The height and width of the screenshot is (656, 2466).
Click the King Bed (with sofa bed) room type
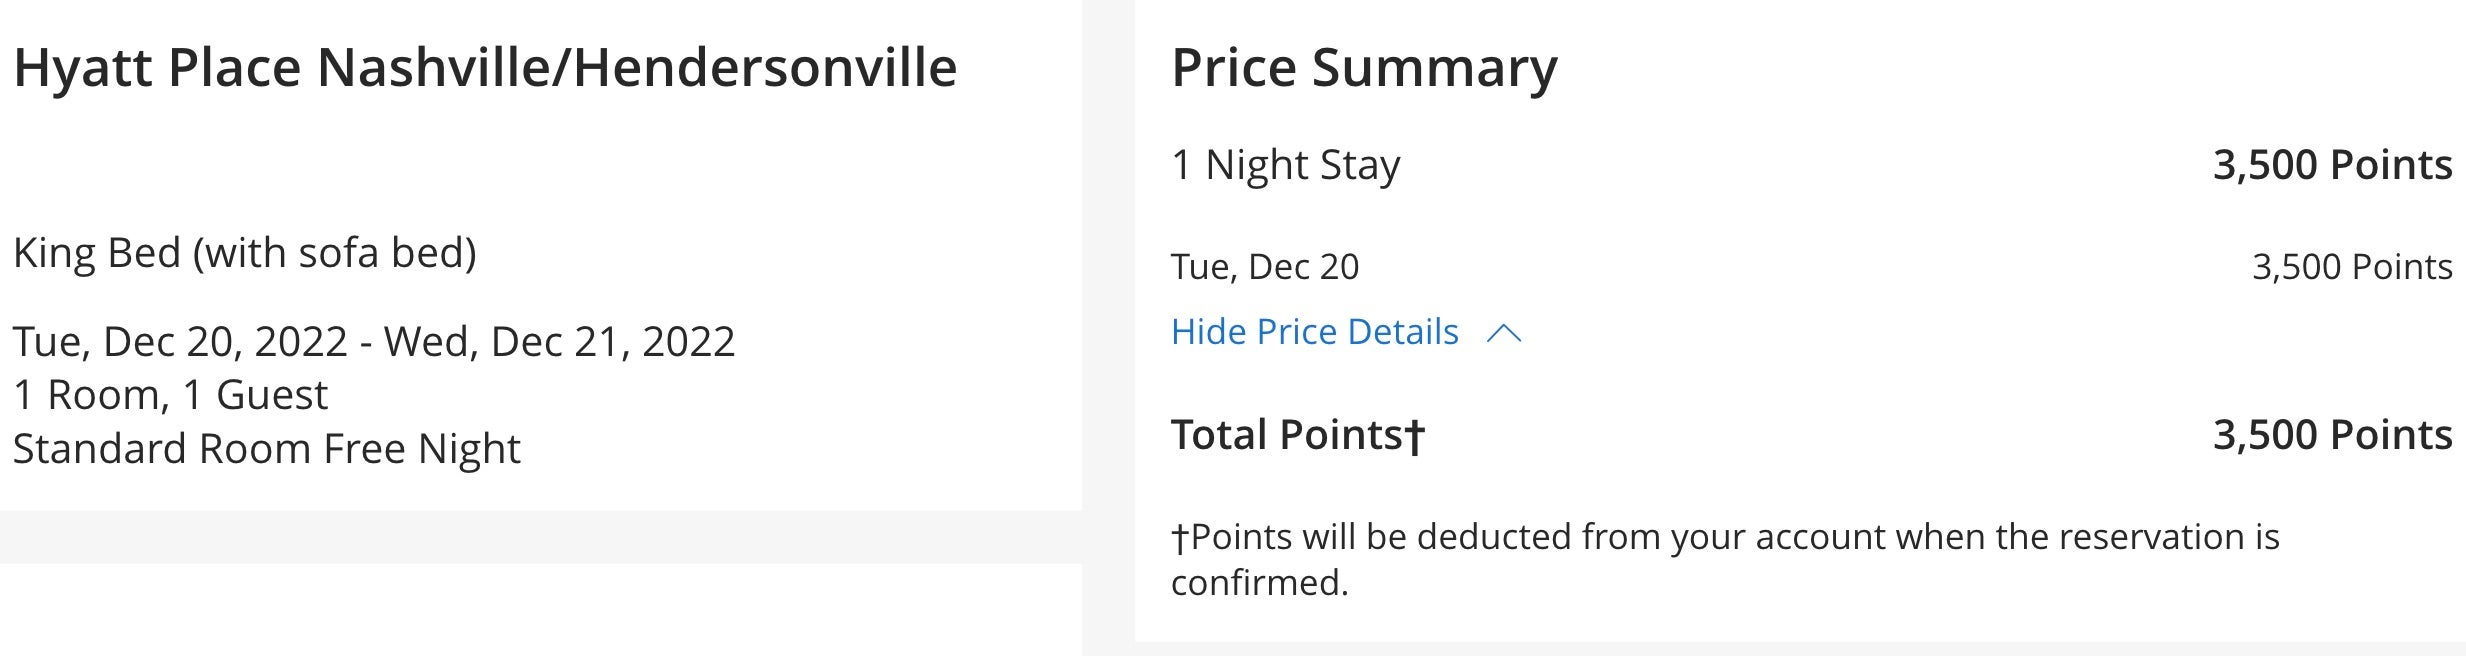[x=245, y=253]
